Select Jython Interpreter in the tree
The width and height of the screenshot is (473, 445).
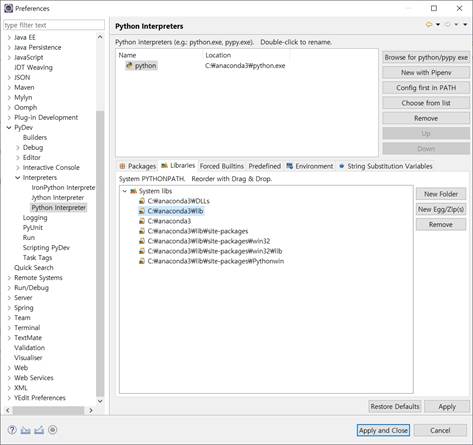point(58,198)
